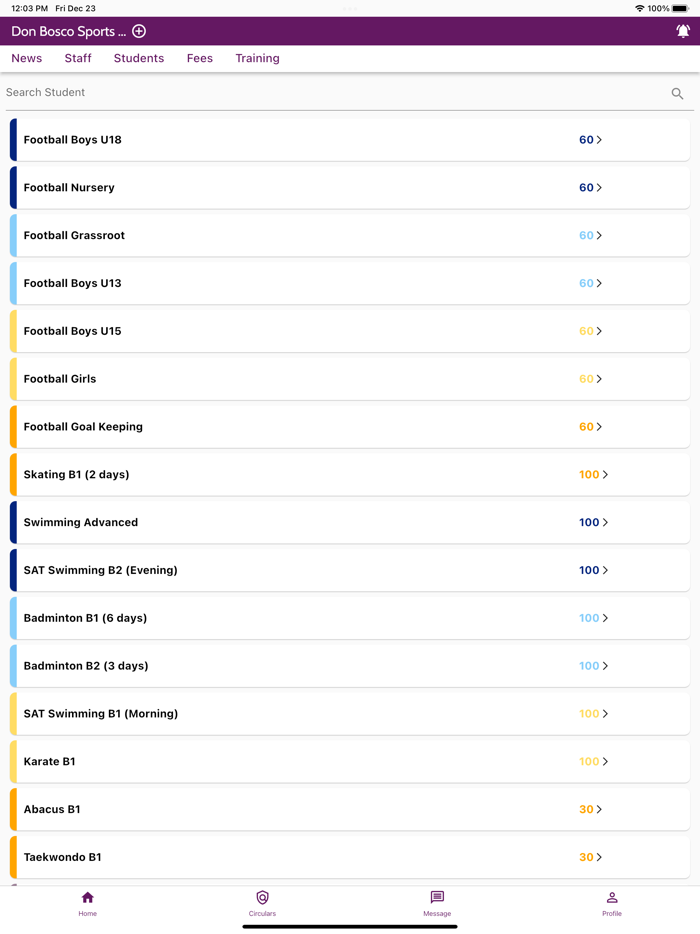This screenshot has width=700, height=934.
Task: Switch to the Fees tab
Action: pos(200,58)
